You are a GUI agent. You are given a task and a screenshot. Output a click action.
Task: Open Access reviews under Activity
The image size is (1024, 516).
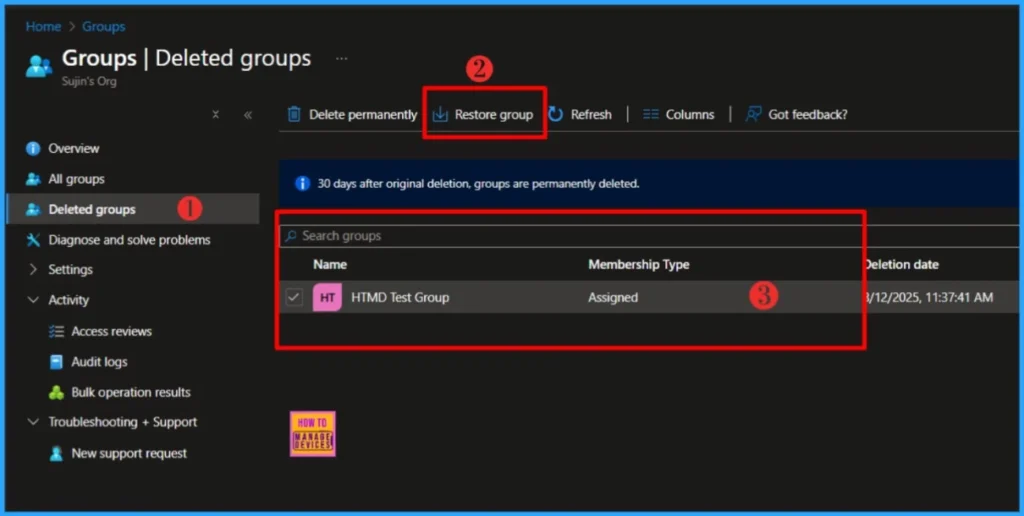(x=112, y=332)
